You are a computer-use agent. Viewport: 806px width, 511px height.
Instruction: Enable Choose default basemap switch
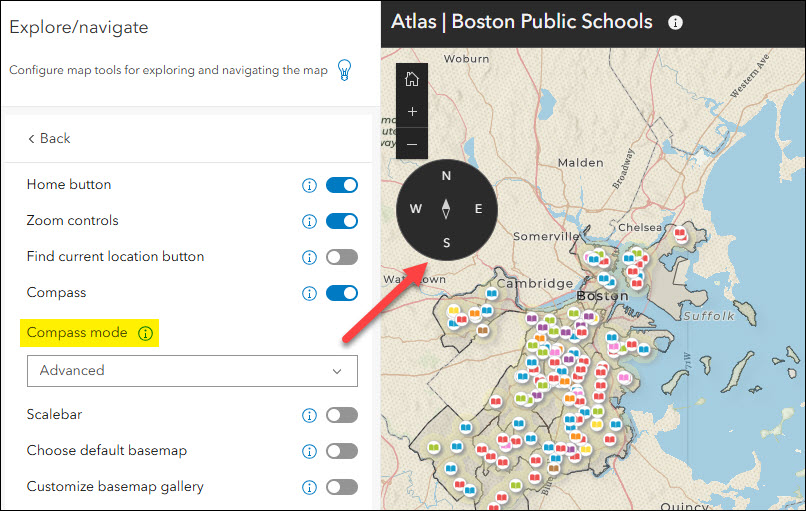[x=342, y=451]
